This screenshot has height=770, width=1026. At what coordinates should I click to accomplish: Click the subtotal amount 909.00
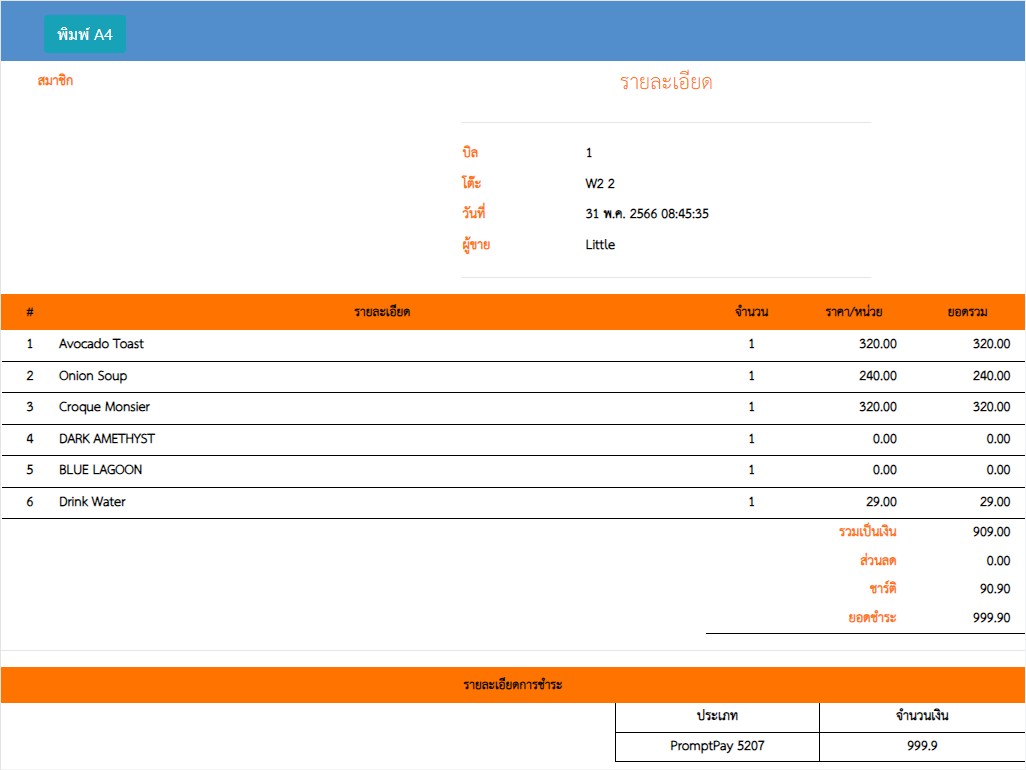point(991,532)
